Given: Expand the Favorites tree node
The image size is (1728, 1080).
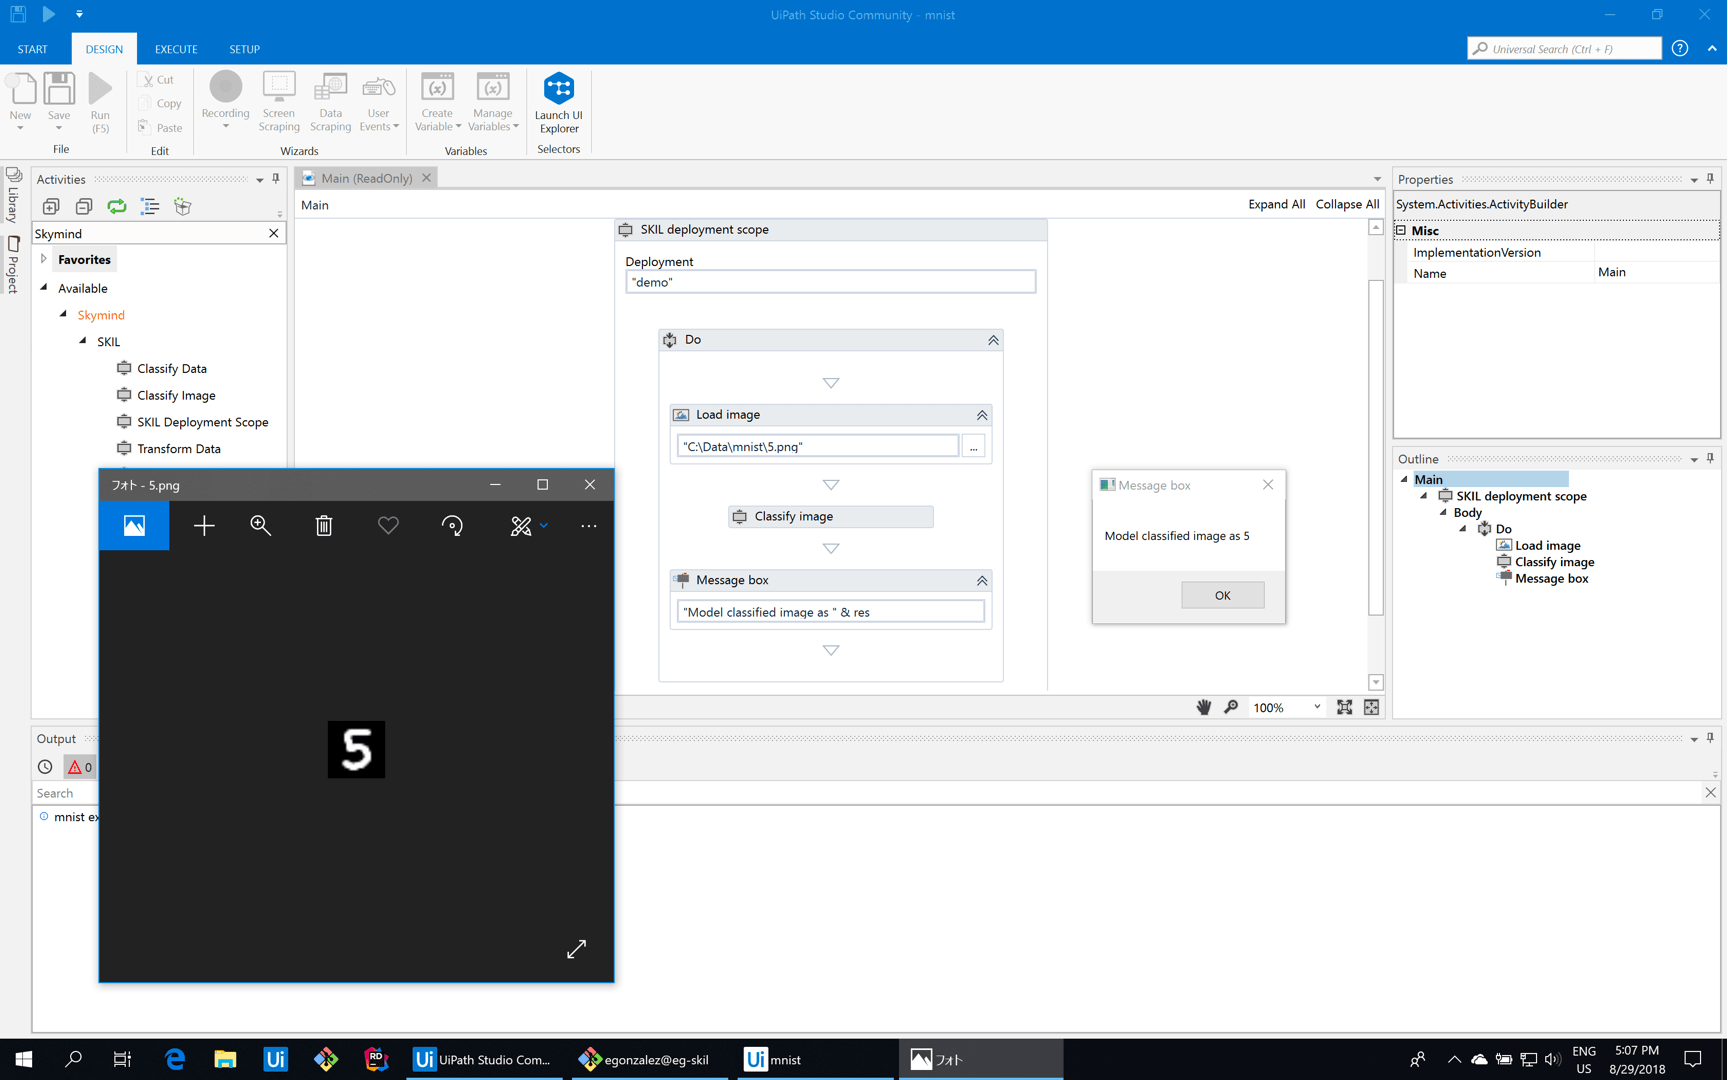Looking at the screenshot, I should point(44,259).
